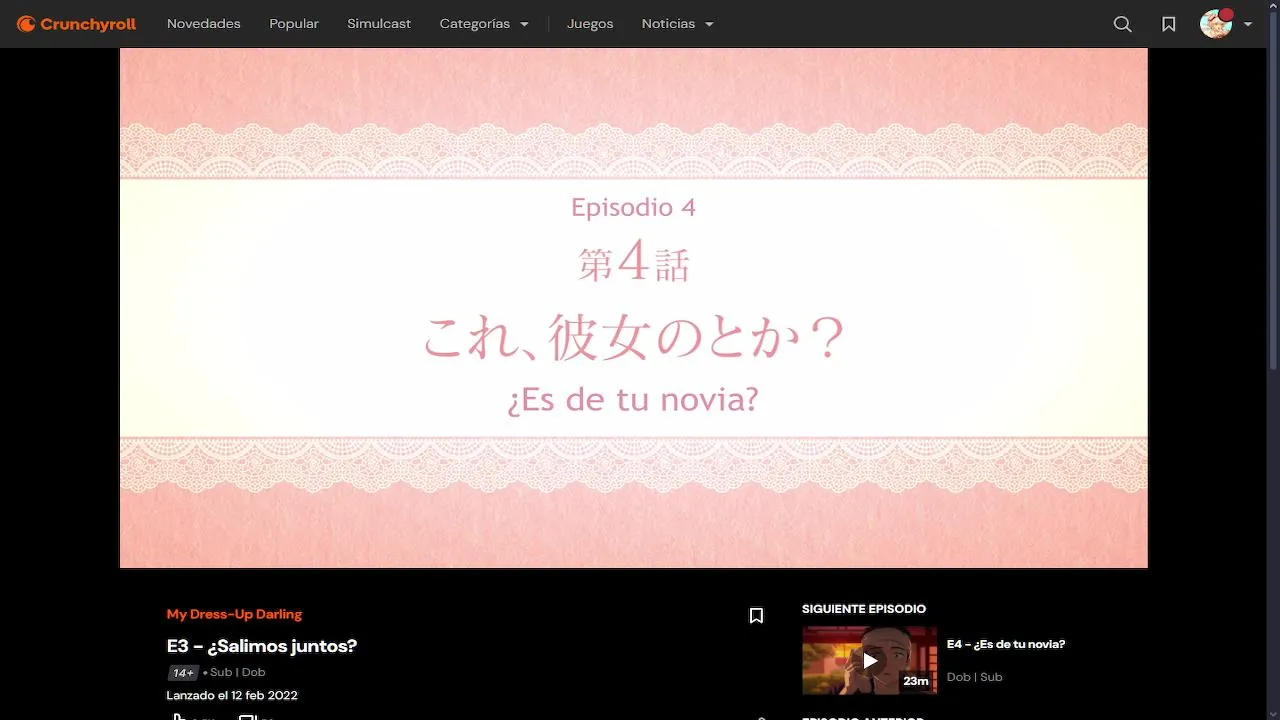Click the E3 – ¿Salimos juntos? title
1280x720 pixels.
[262, 646]
